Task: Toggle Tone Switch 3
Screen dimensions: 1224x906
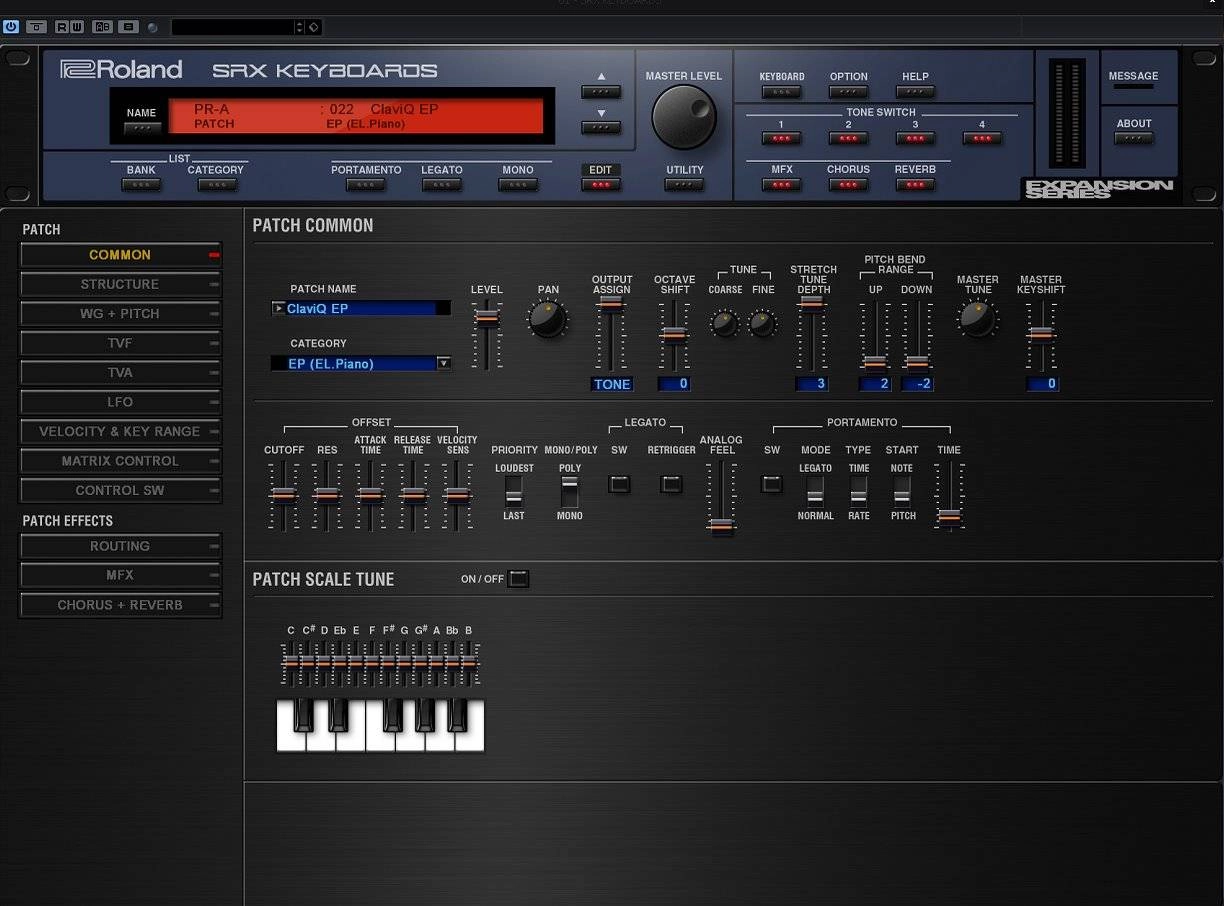Action: 915,139
